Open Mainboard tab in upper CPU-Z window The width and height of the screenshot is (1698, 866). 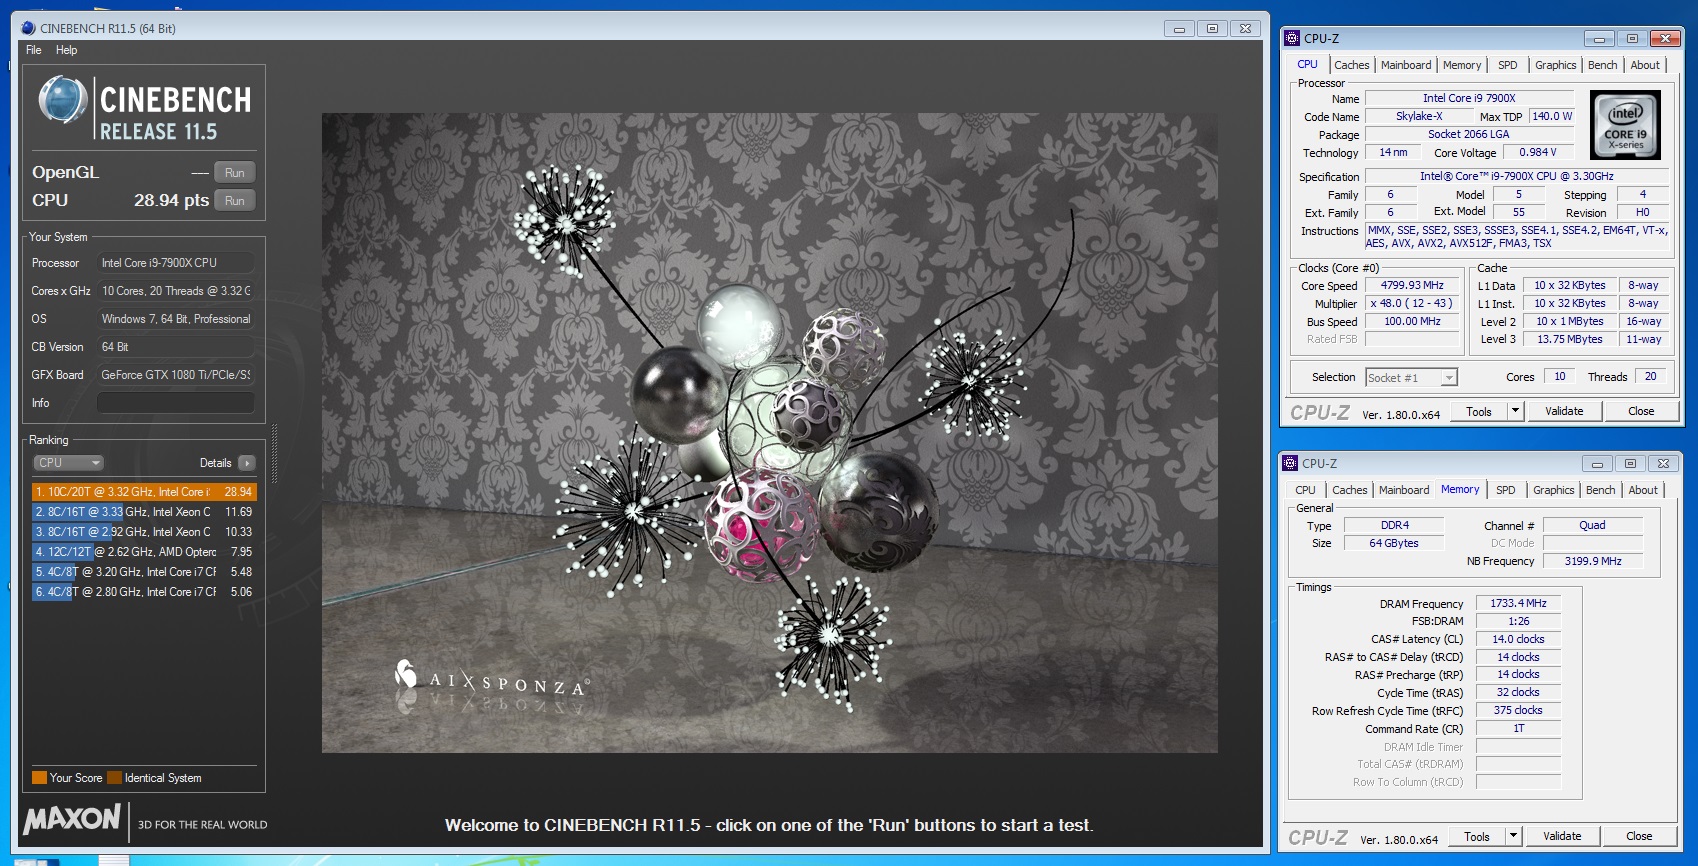click(x=1406, y=65)
